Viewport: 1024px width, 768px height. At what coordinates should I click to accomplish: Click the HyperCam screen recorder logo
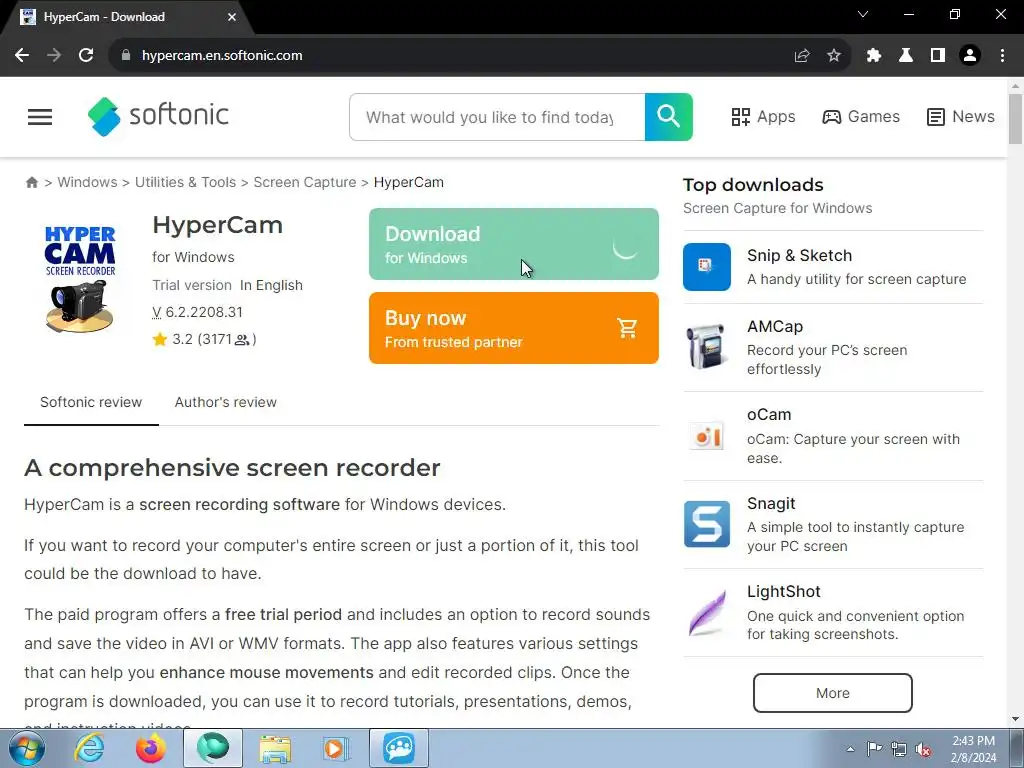pos(80,279)
